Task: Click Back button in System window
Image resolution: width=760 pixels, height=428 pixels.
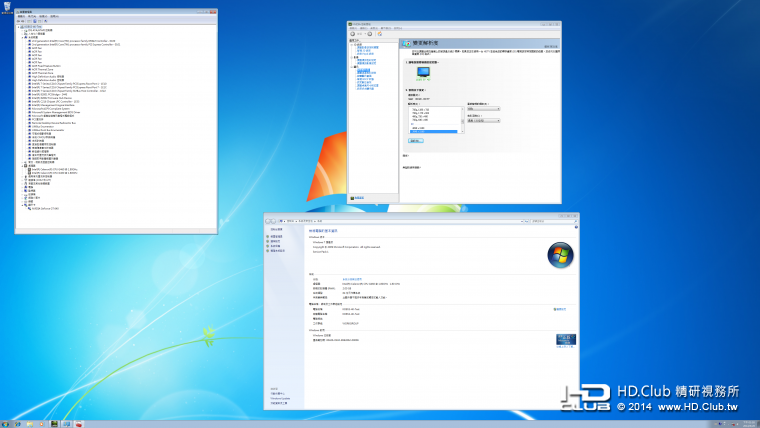Action: click(x=268, y=222)
